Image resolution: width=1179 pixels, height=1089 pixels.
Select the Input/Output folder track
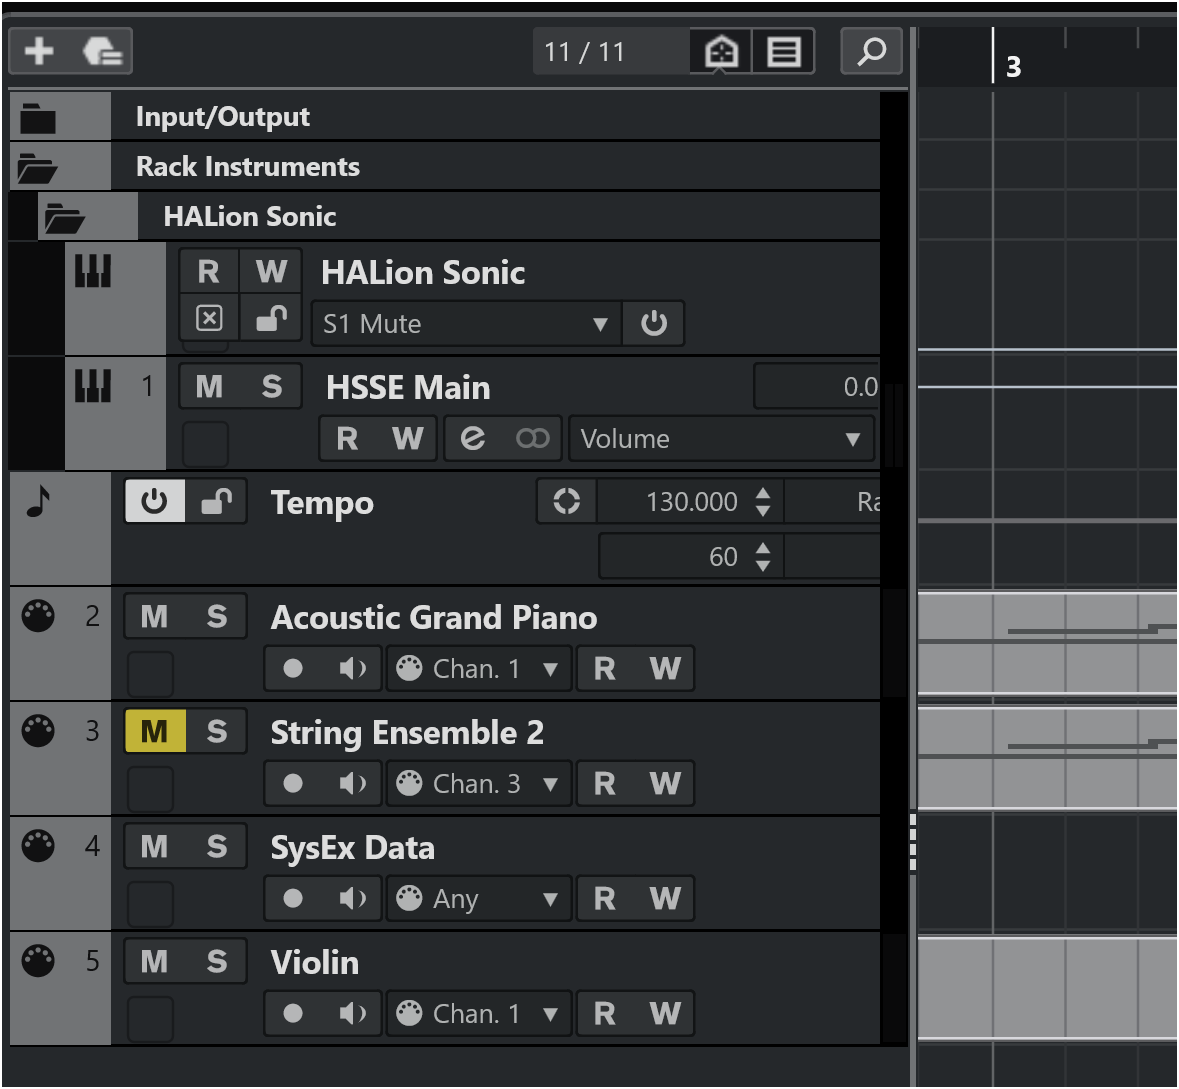click(x=222, y=117)
